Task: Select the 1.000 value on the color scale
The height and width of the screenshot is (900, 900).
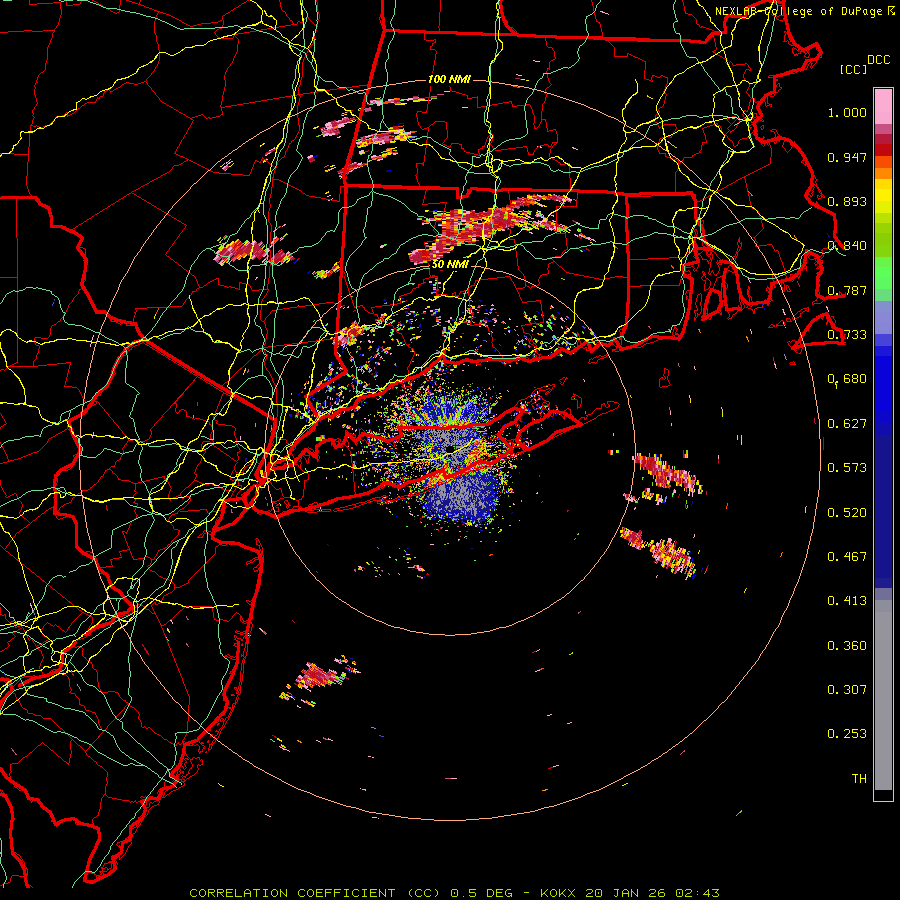Action: [x=847, y=112]
